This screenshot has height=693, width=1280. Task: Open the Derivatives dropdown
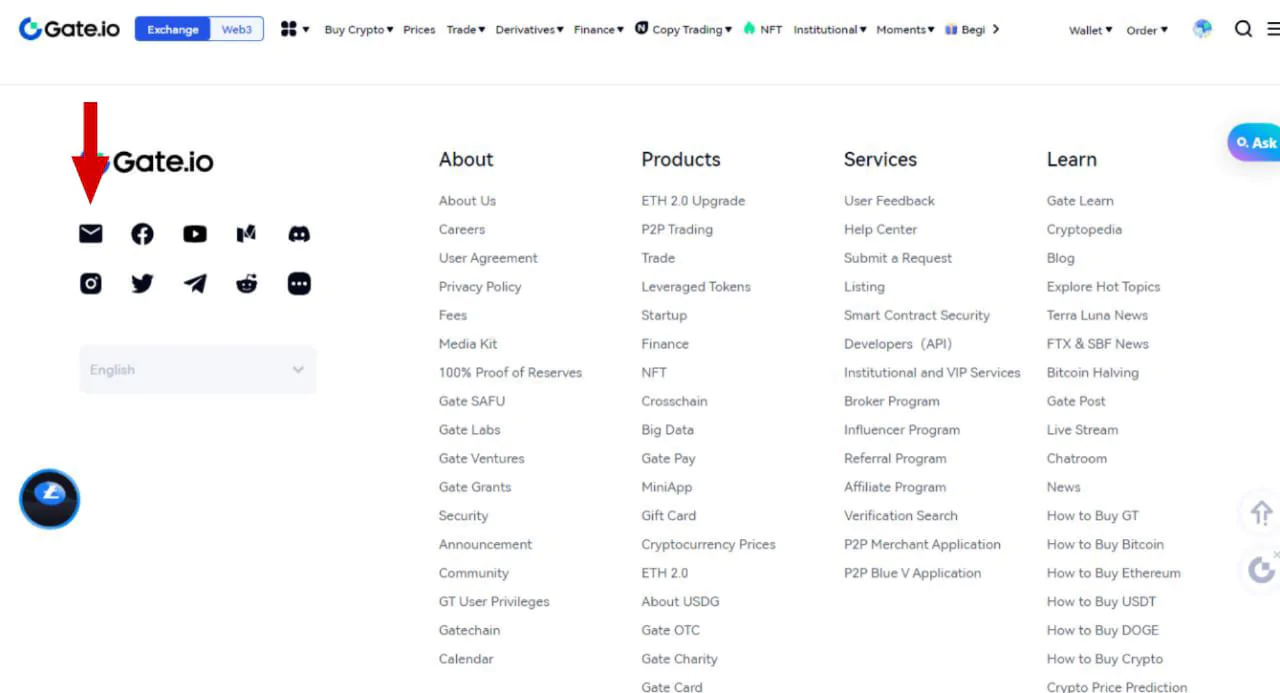click(x=530, y=30)
